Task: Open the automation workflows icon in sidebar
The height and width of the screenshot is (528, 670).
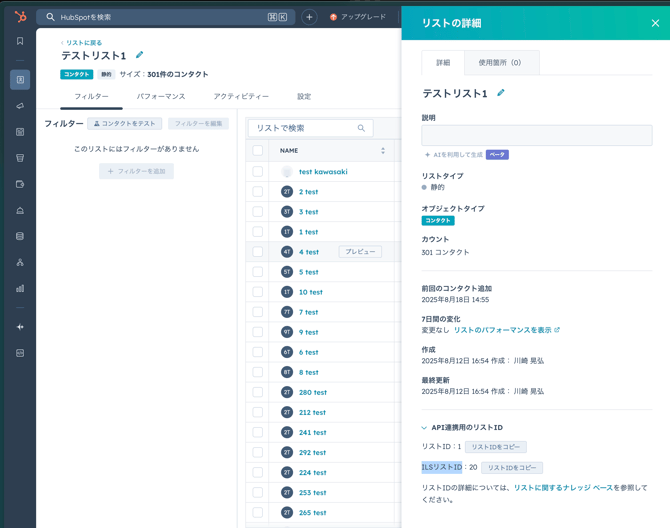Action: click(x=20, y=262)
